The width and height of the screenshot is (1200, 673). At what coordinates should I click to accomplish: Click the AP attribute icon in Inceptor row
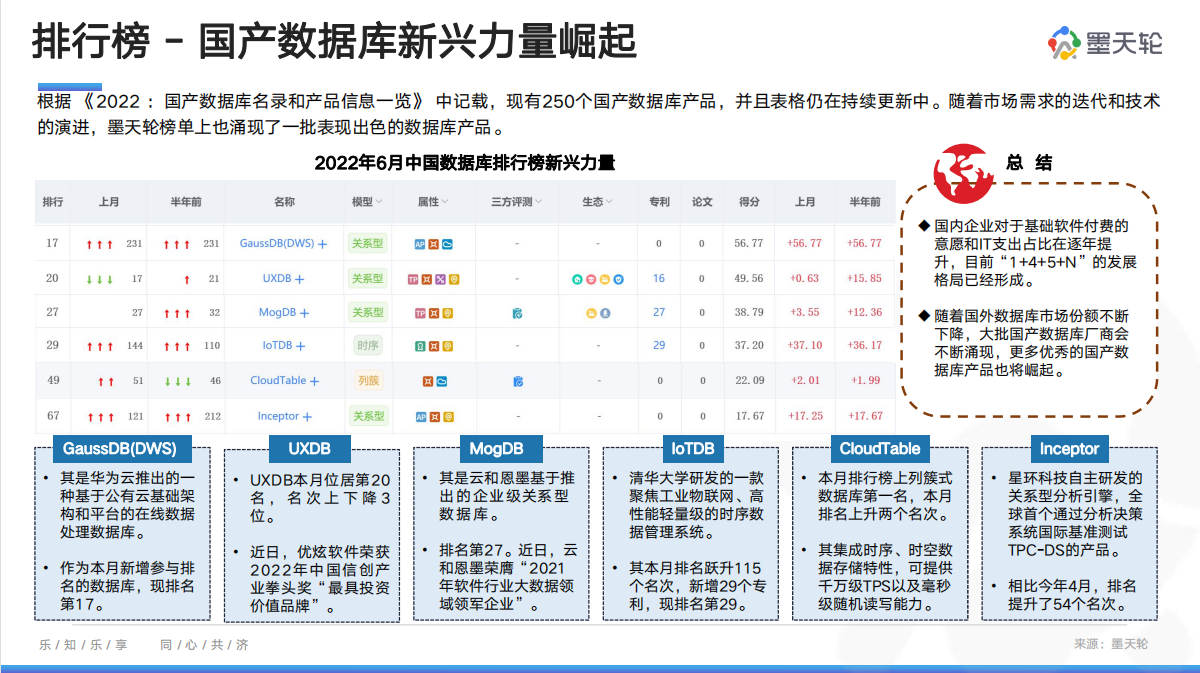[x=421, y=417]
